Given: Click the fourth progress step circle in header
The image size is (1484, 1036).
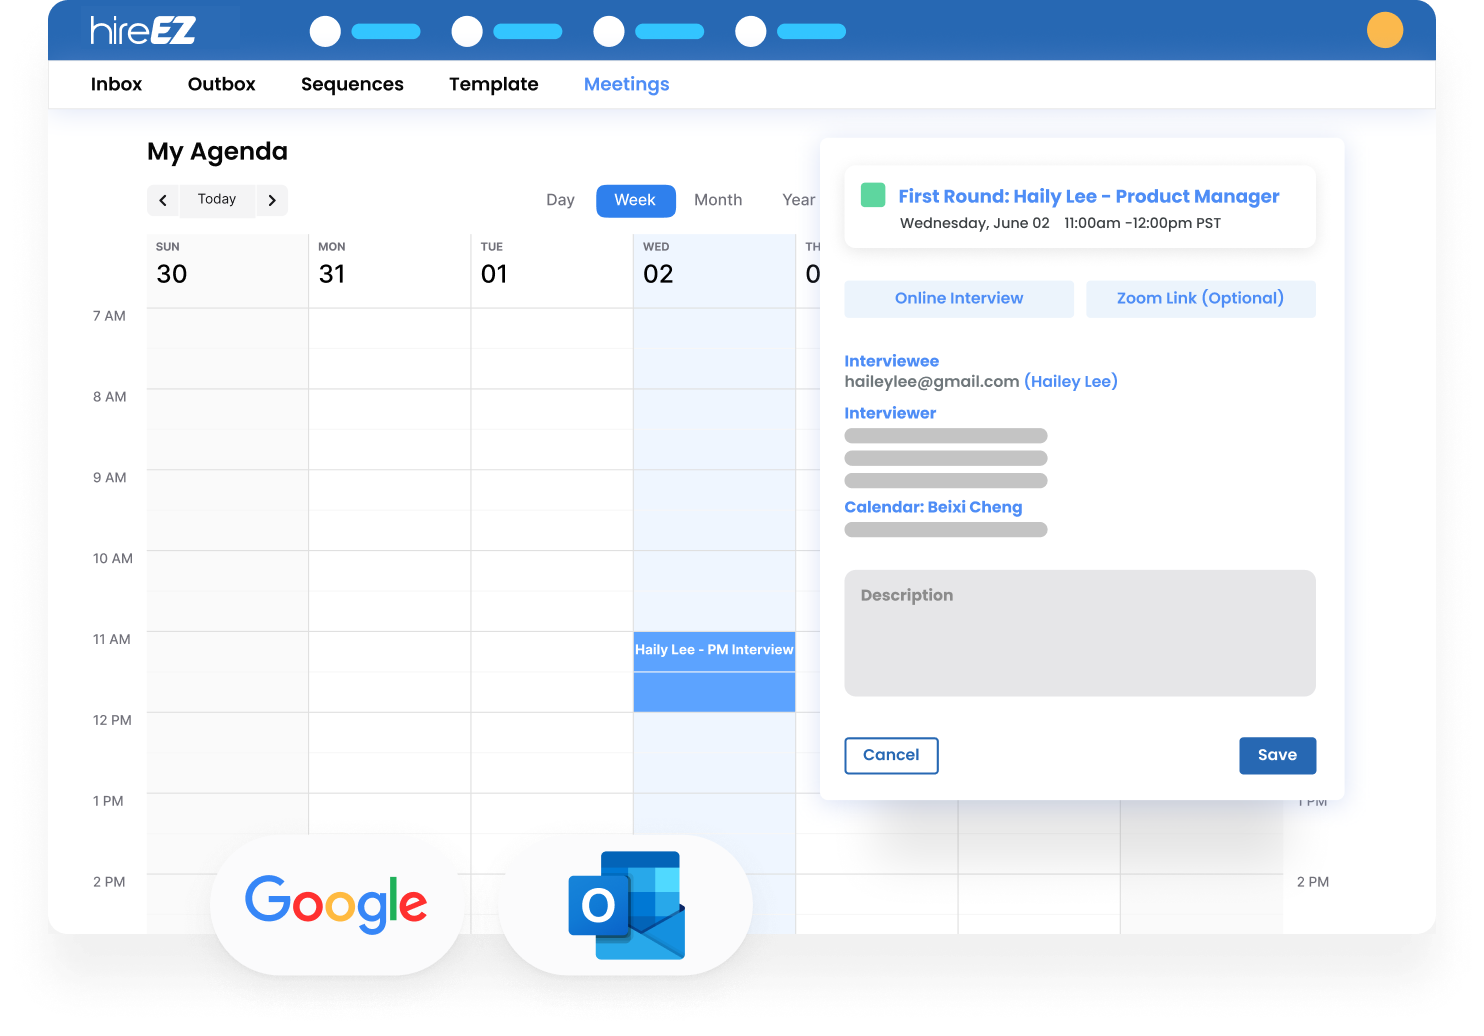Looking at the screenshot, I should coord(751,31).
